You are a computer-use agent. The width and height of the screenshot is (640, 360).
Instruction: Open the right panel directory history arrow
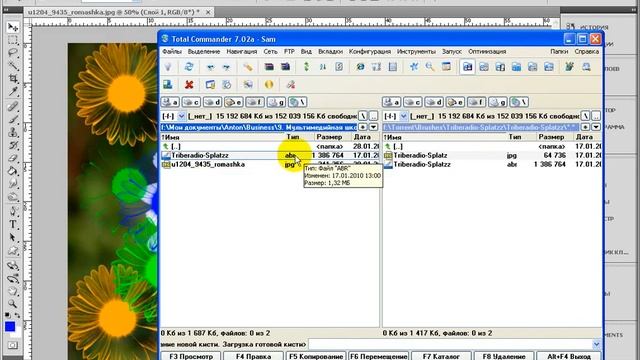tap(596, 127)
